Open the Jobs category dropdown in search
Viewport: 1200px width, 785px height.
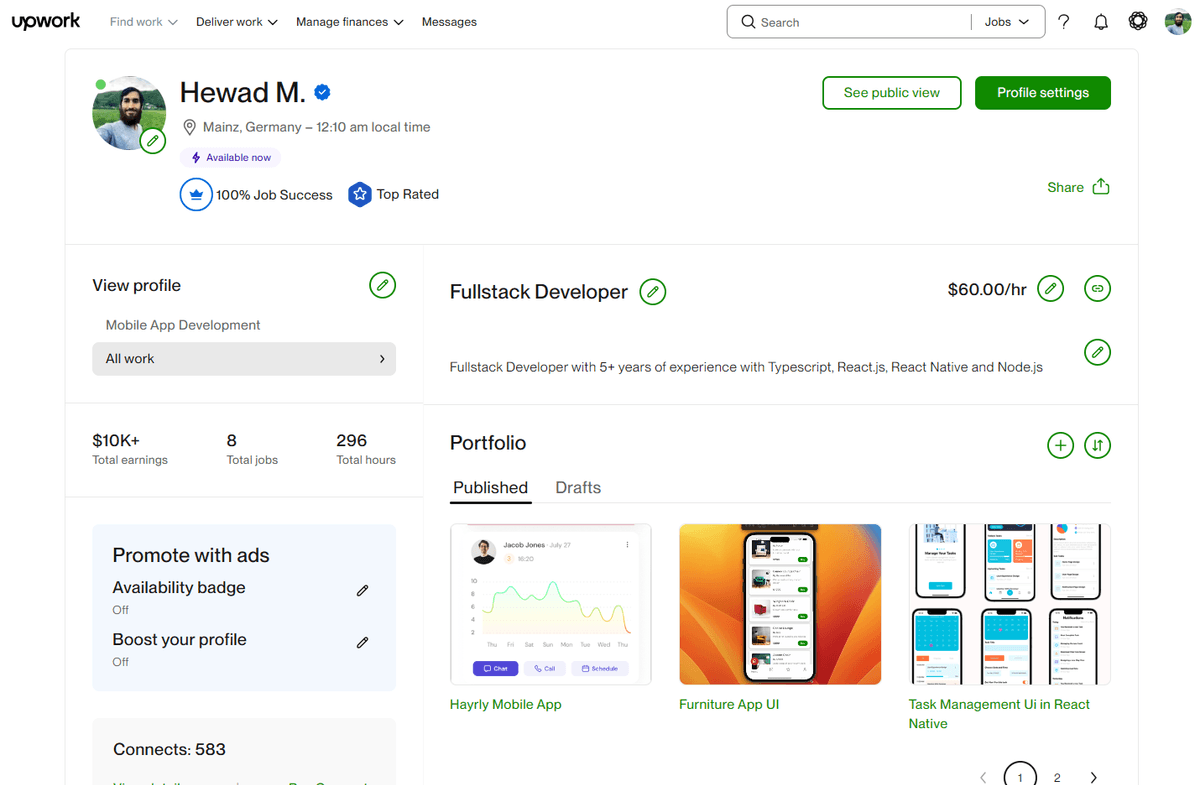click(x=1007, y=21)
